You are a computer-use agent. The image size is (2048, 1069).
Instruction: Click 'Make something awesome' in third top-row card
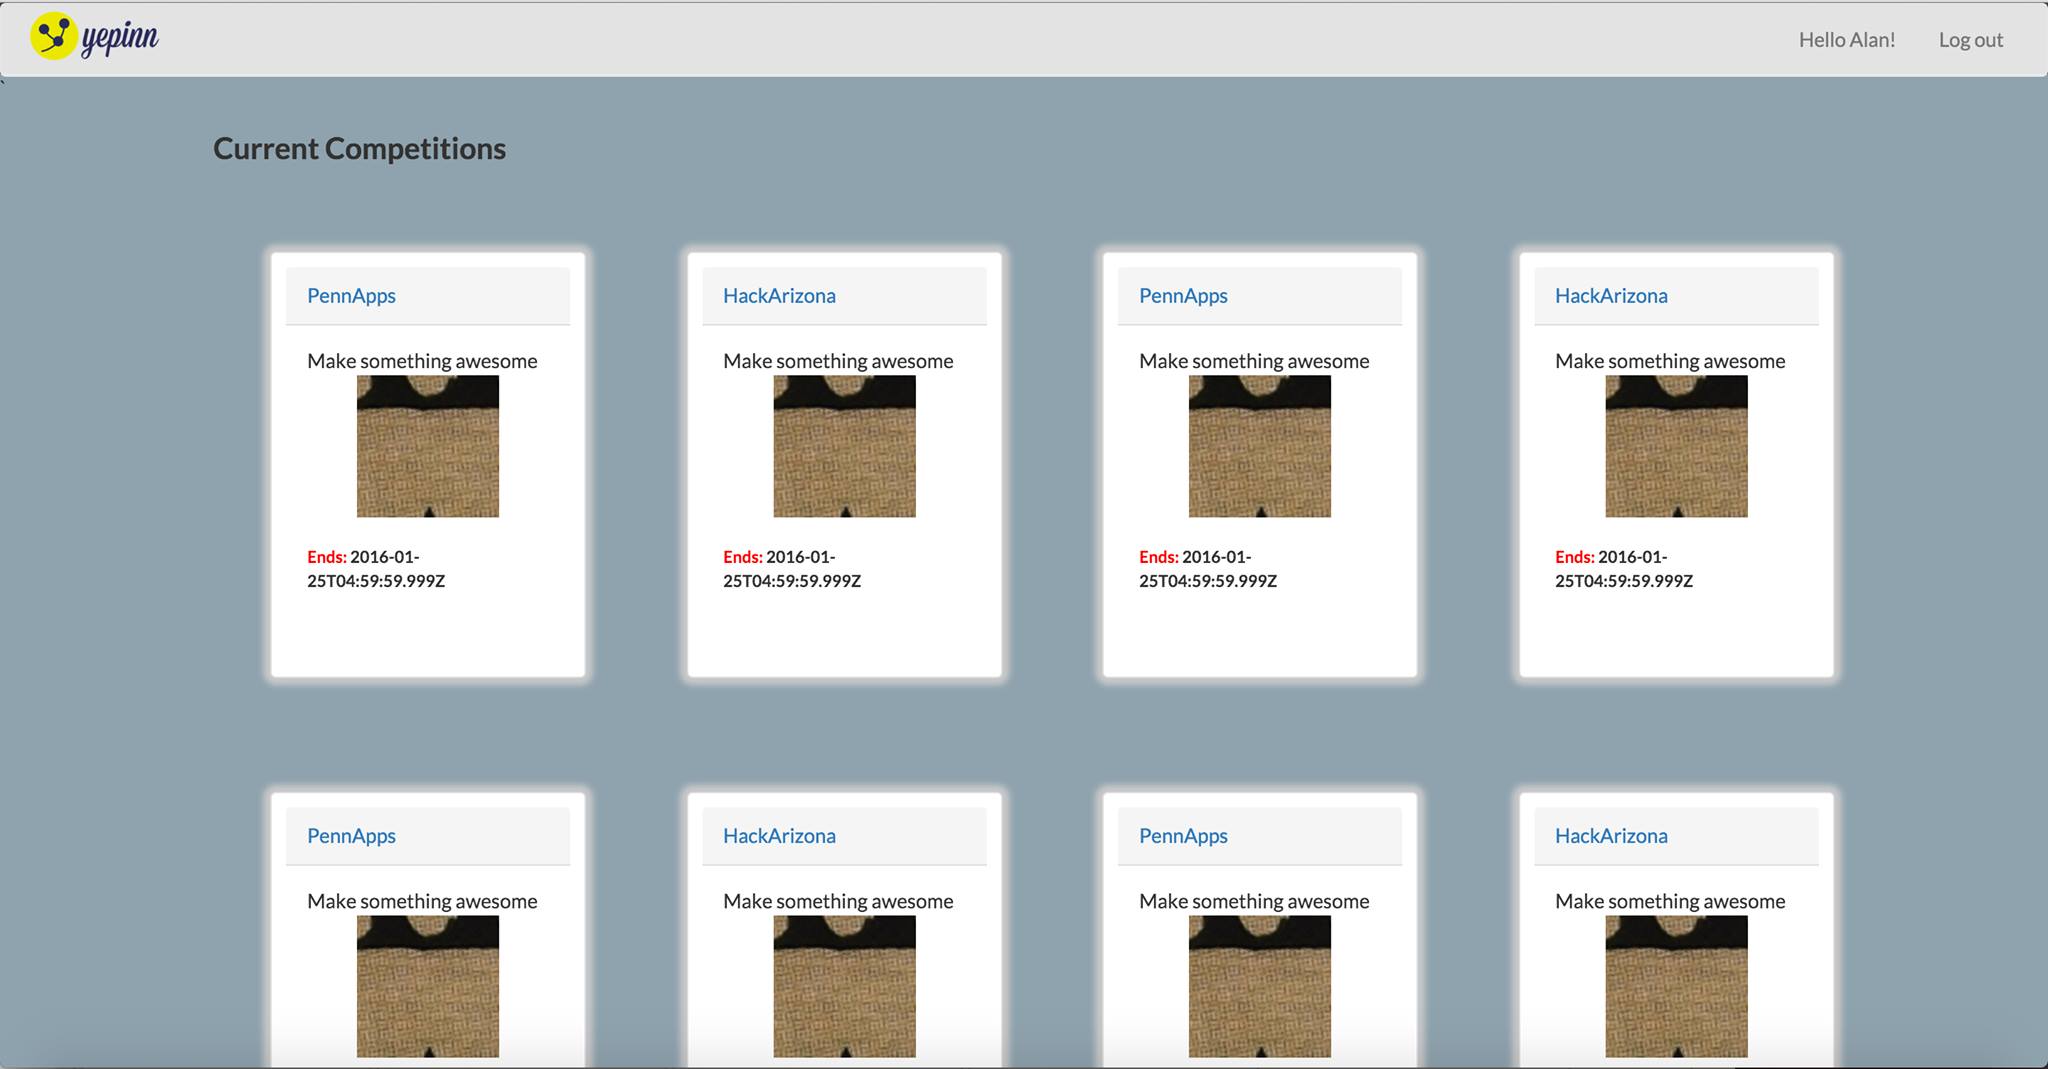[1254, 361]
